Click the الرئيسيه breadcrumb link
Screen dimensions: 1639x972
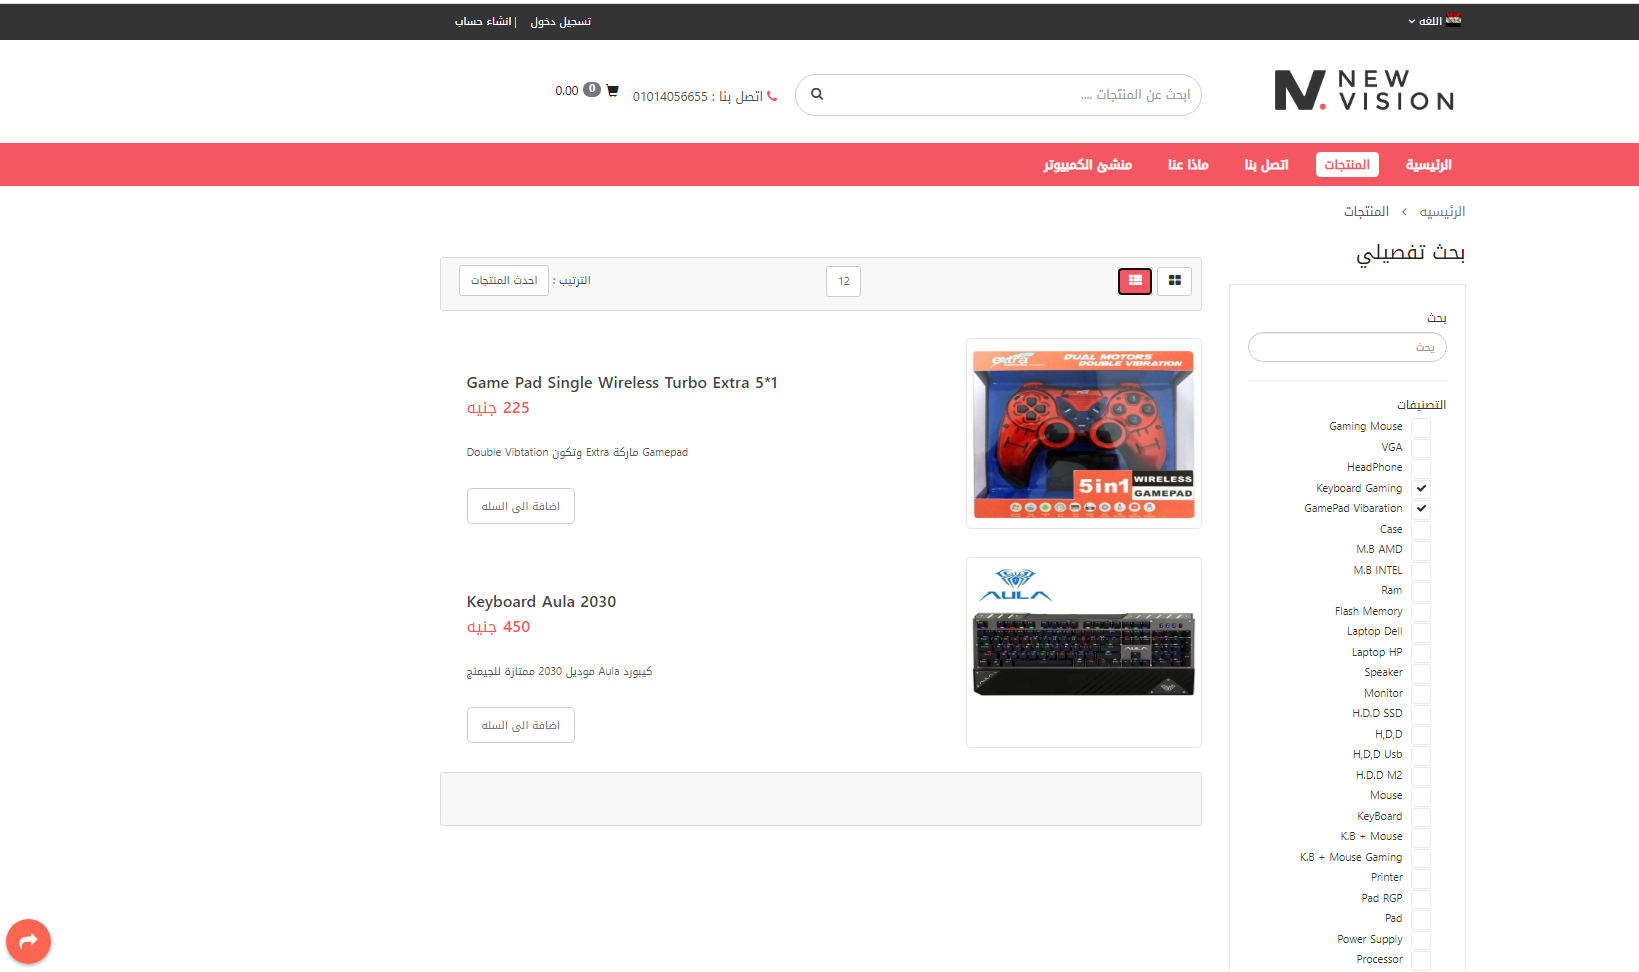pyautogui.click(x=1442, y=212)
